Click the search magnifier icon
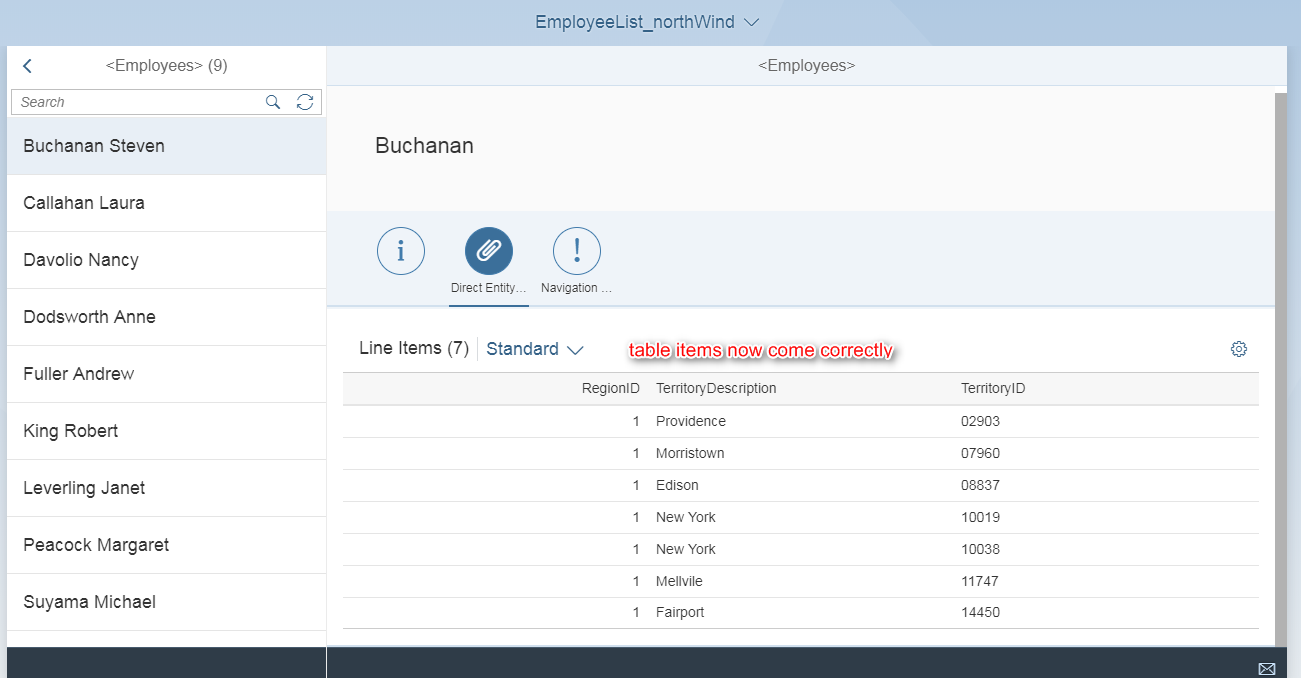 272,101
